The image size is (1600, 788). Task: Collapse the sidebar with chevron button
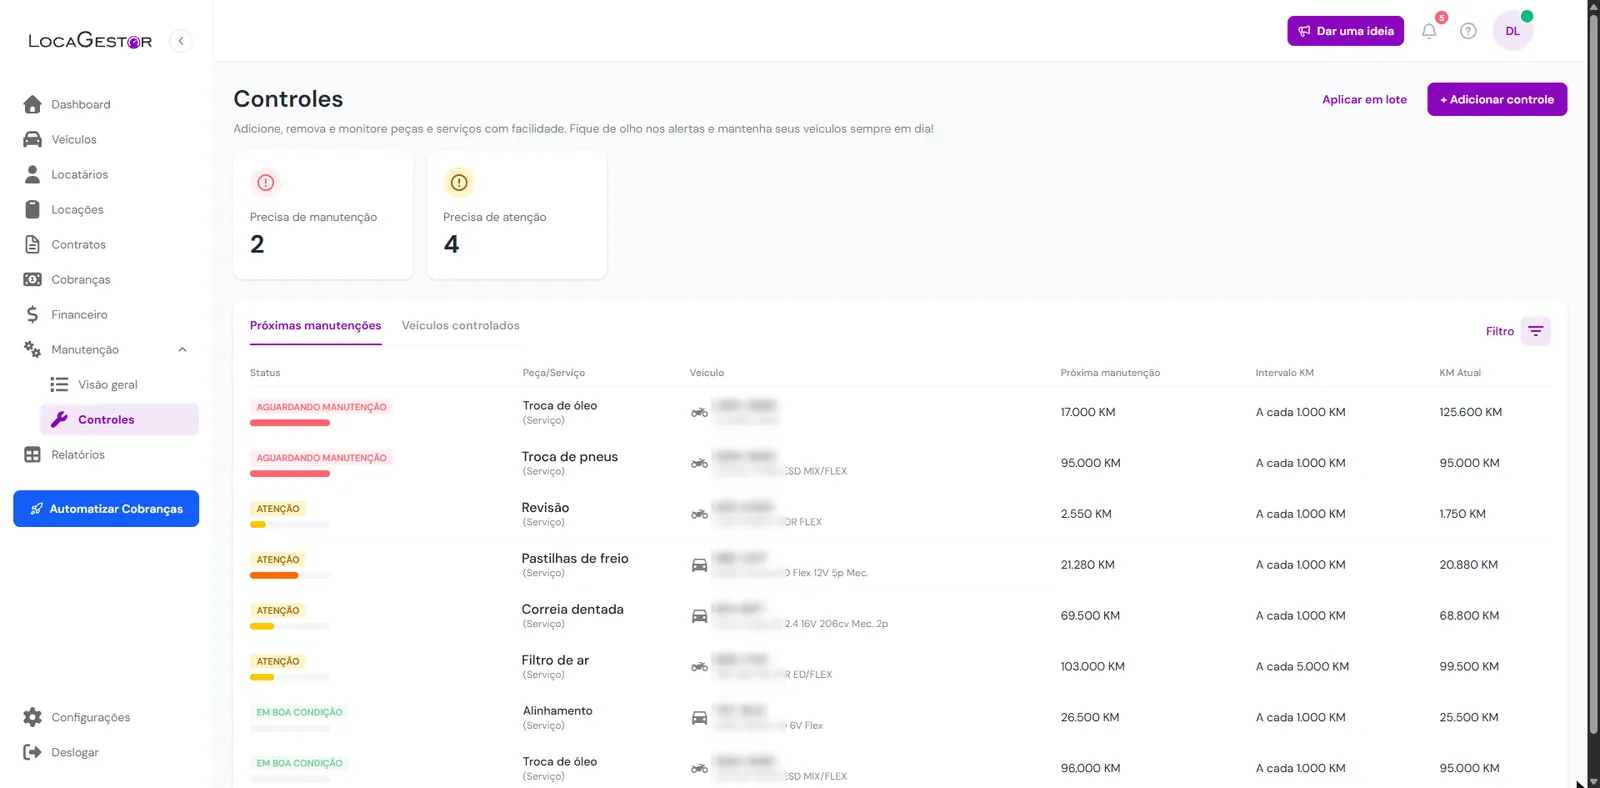point(181,41)
